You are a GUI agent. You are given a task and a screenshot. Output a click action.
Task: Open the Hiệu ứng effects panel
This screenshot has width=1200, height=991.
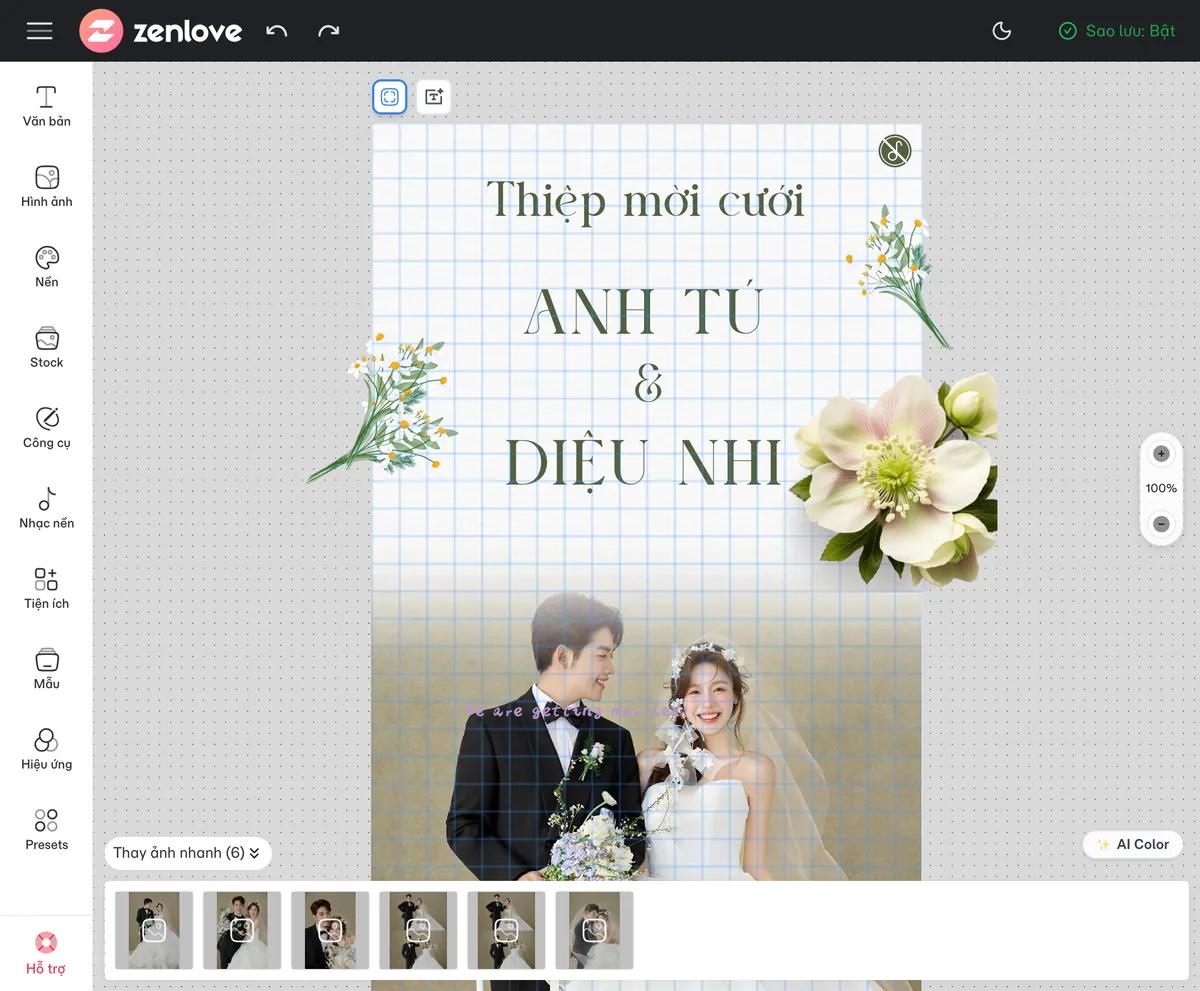pyautogui.click(x=47, y=749)
